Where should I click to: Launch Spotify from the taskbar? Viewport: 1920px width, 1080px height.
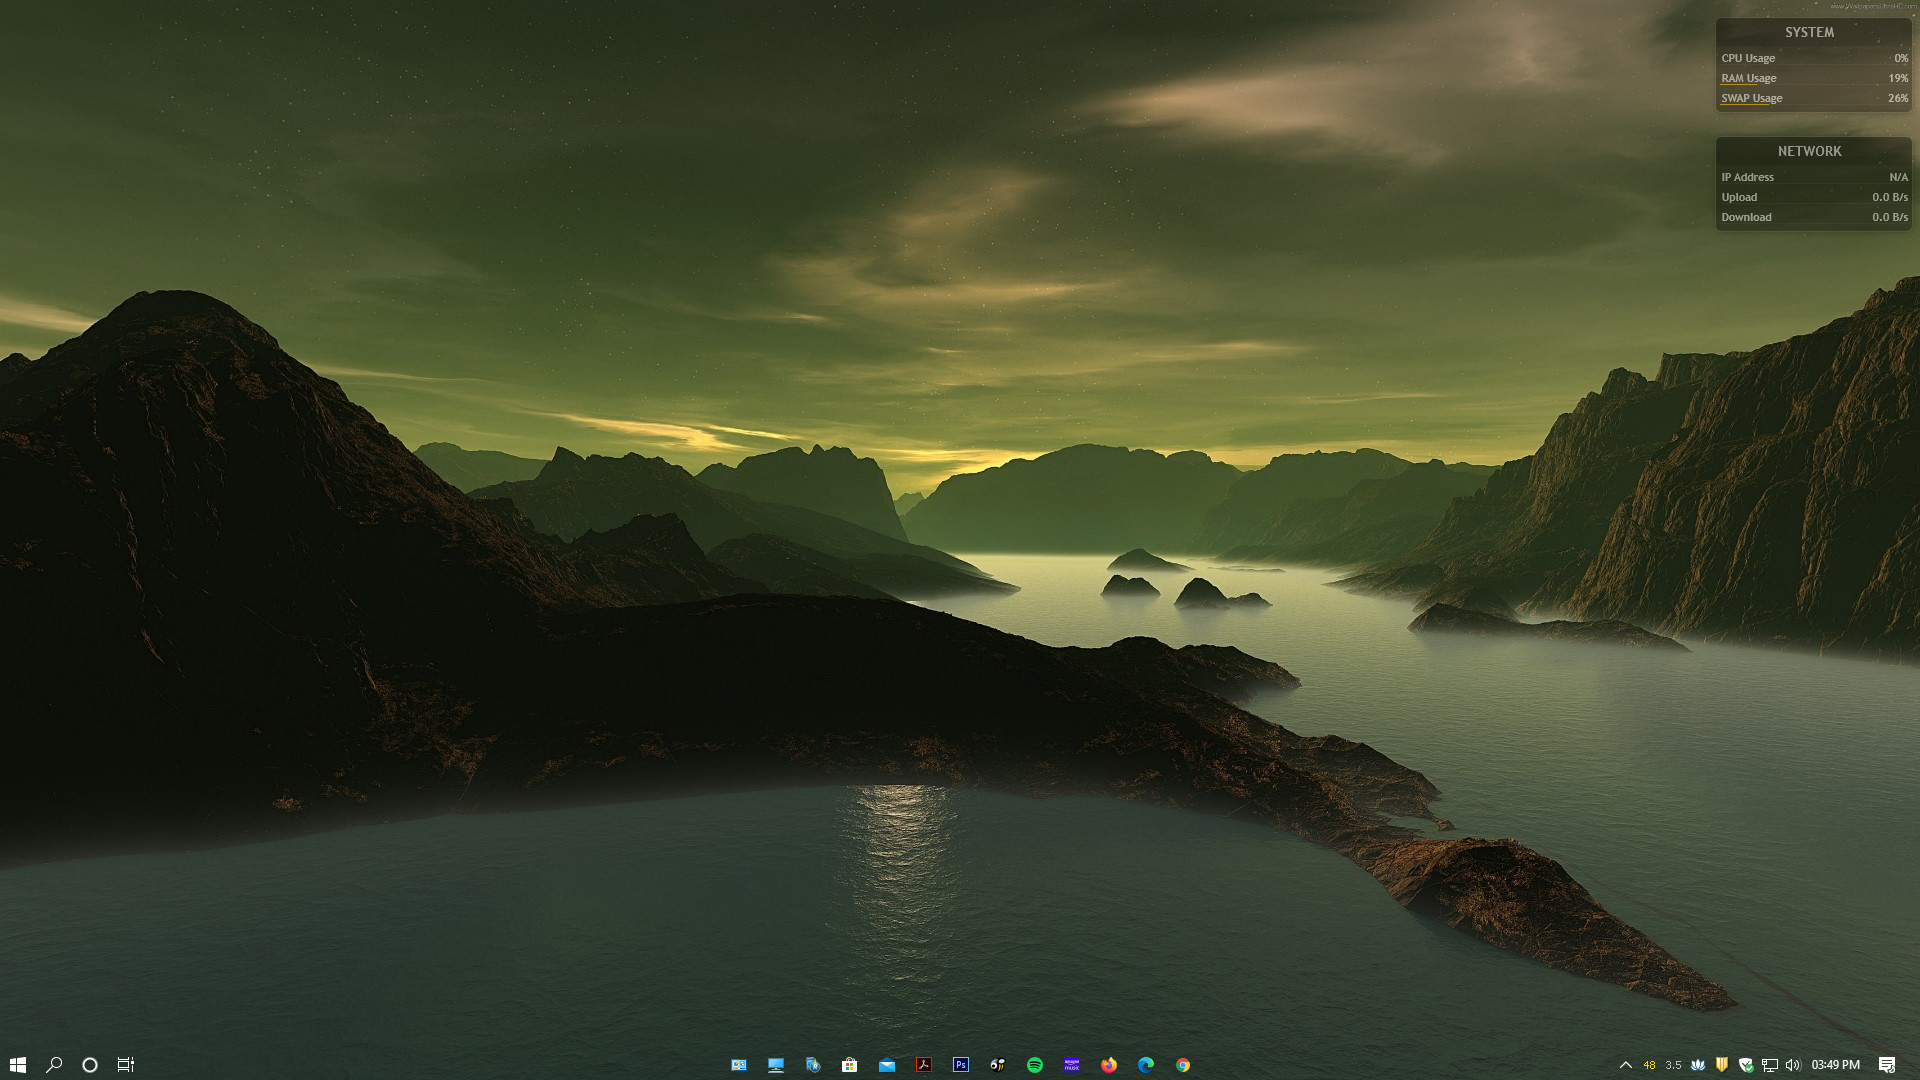click(1035, 1065)
